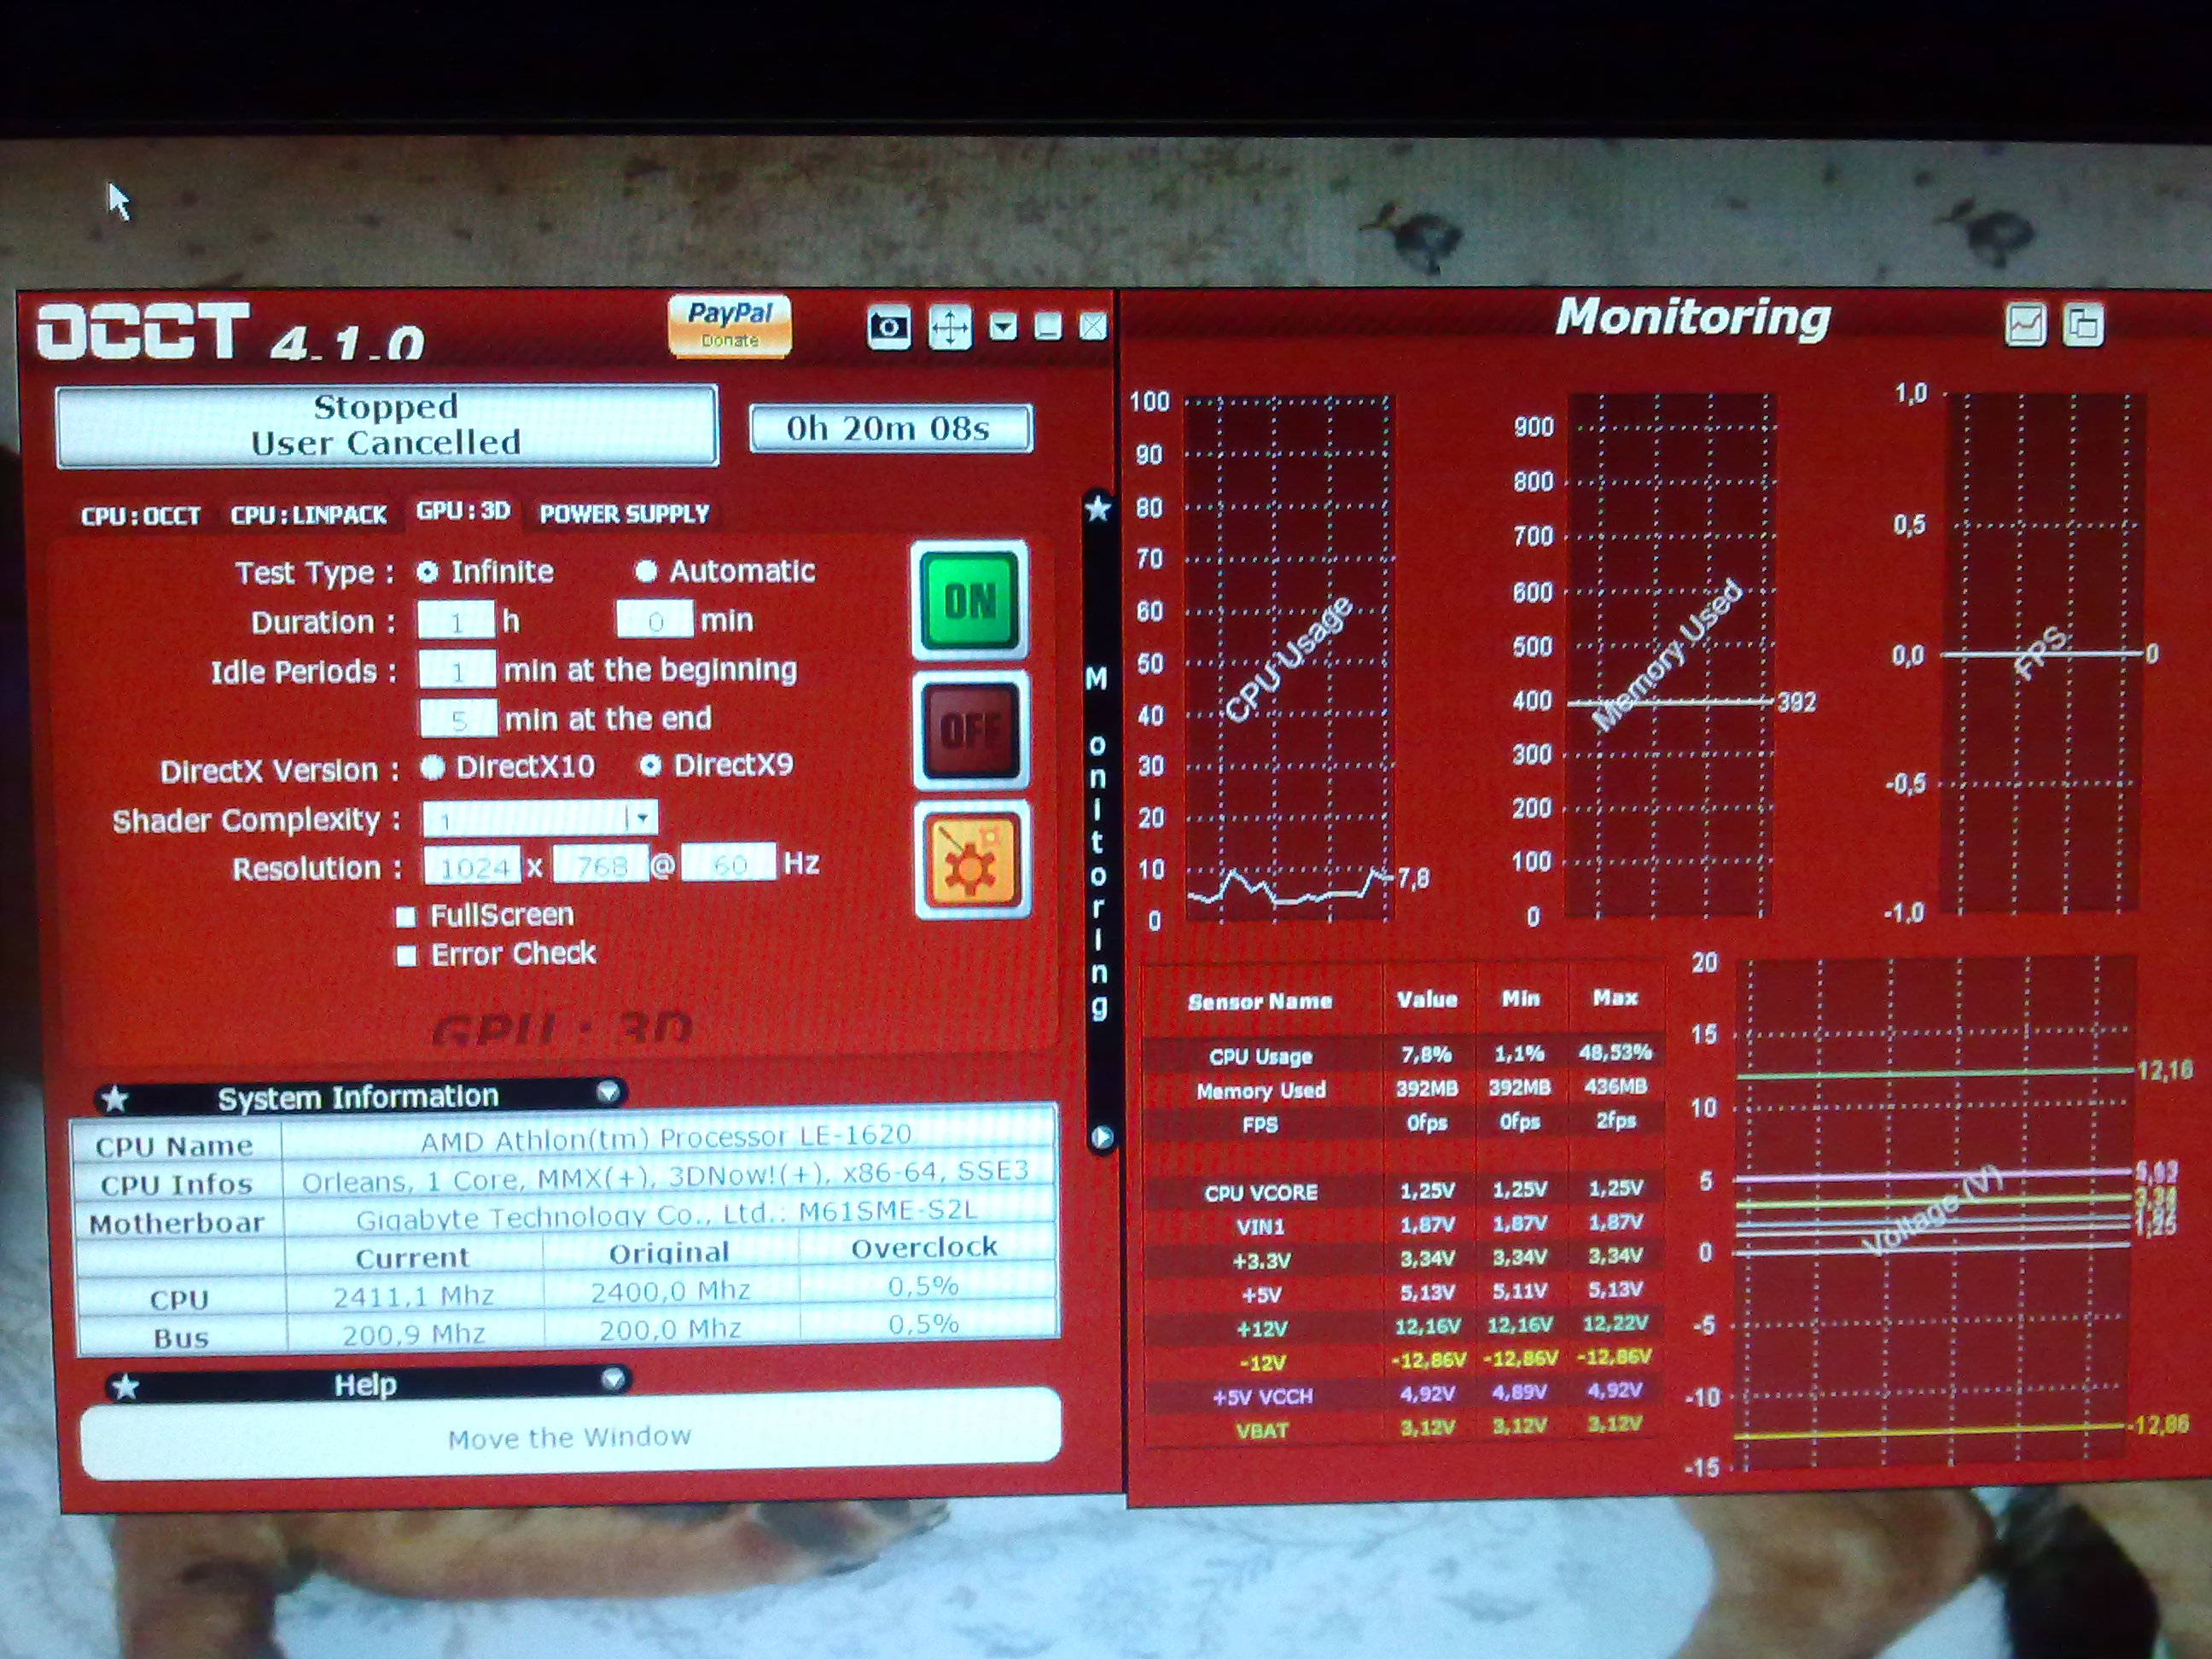
Task: Click the FPS graph
Action: coord(2041,652)
